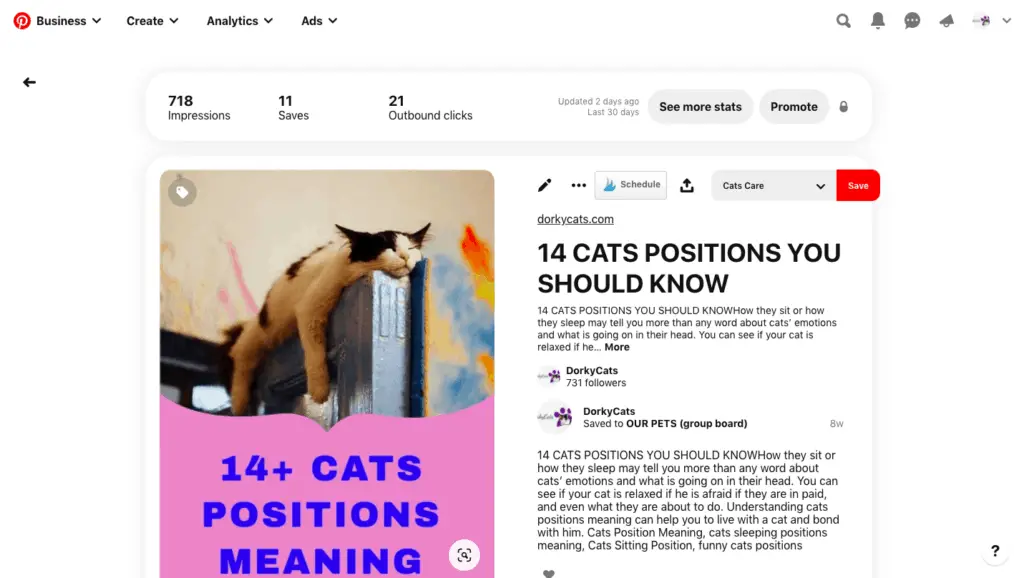Image resolution: width=1024 pixels, height=578 pixels.
Task: Expand the Cats Care board selector
Action: click(774, 185)
